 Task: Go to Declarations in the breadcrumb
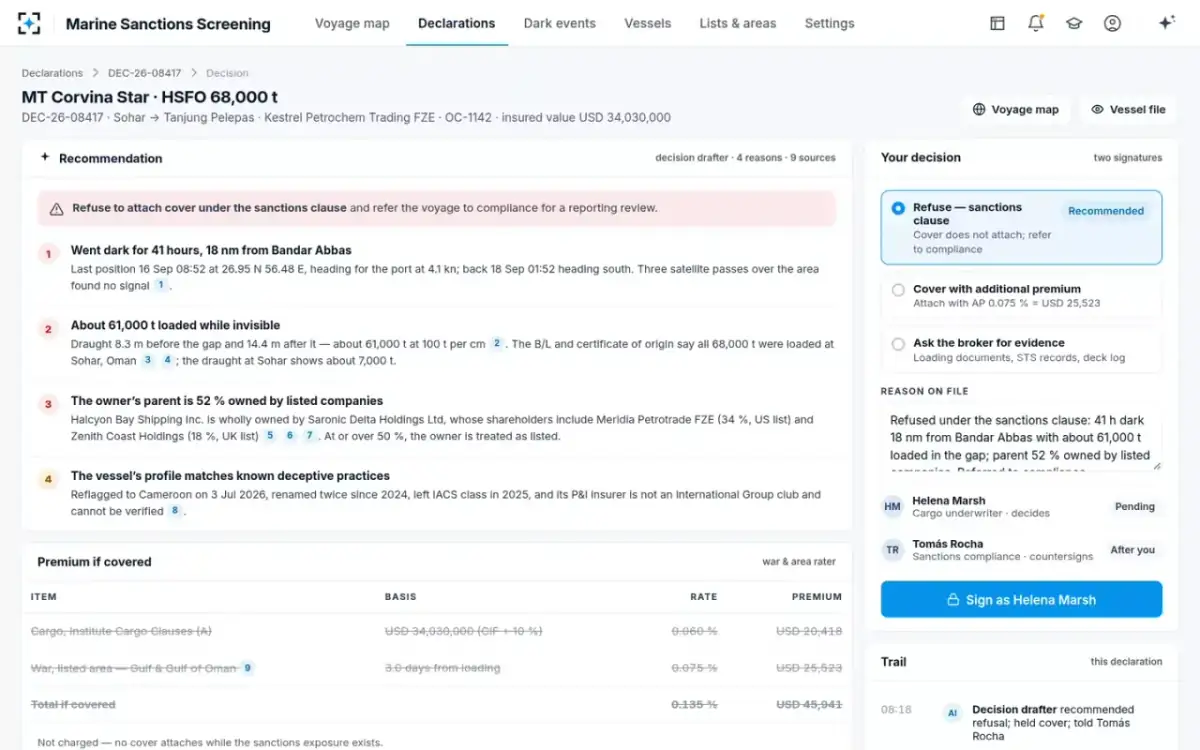(52, 73)
